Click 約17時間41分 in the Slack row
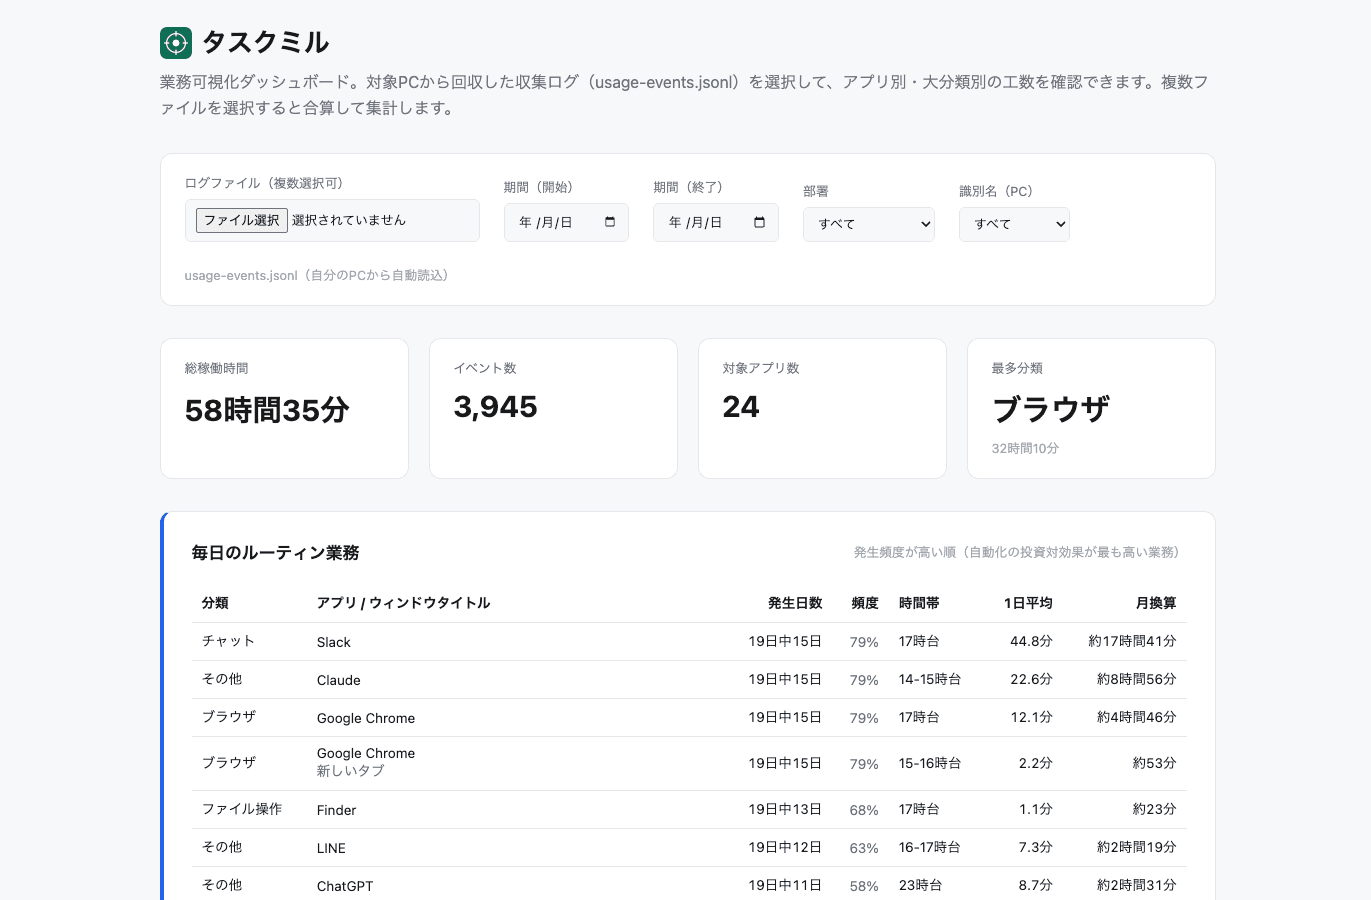Screen dimensions: 1371x900 [x=1132, y=641]
